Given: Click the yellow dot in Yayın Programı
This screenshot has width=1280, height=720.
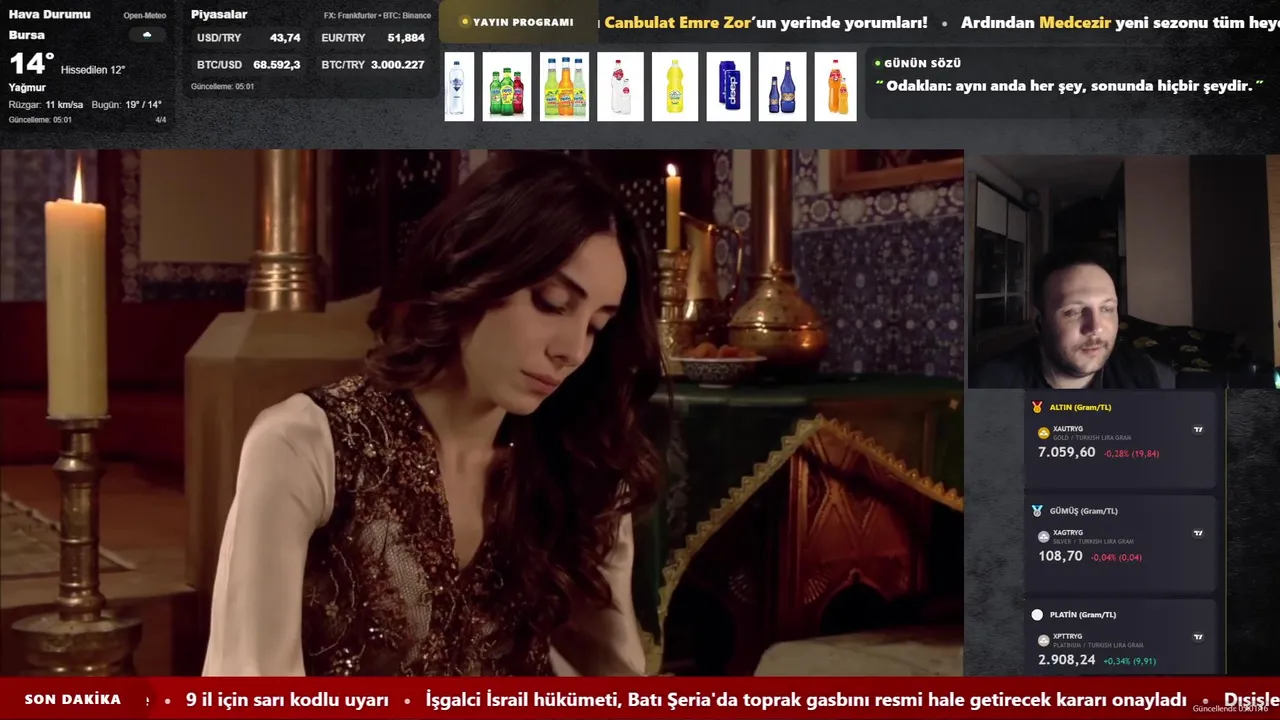Looking at the screenshot, I should click(x=465, y=22).
